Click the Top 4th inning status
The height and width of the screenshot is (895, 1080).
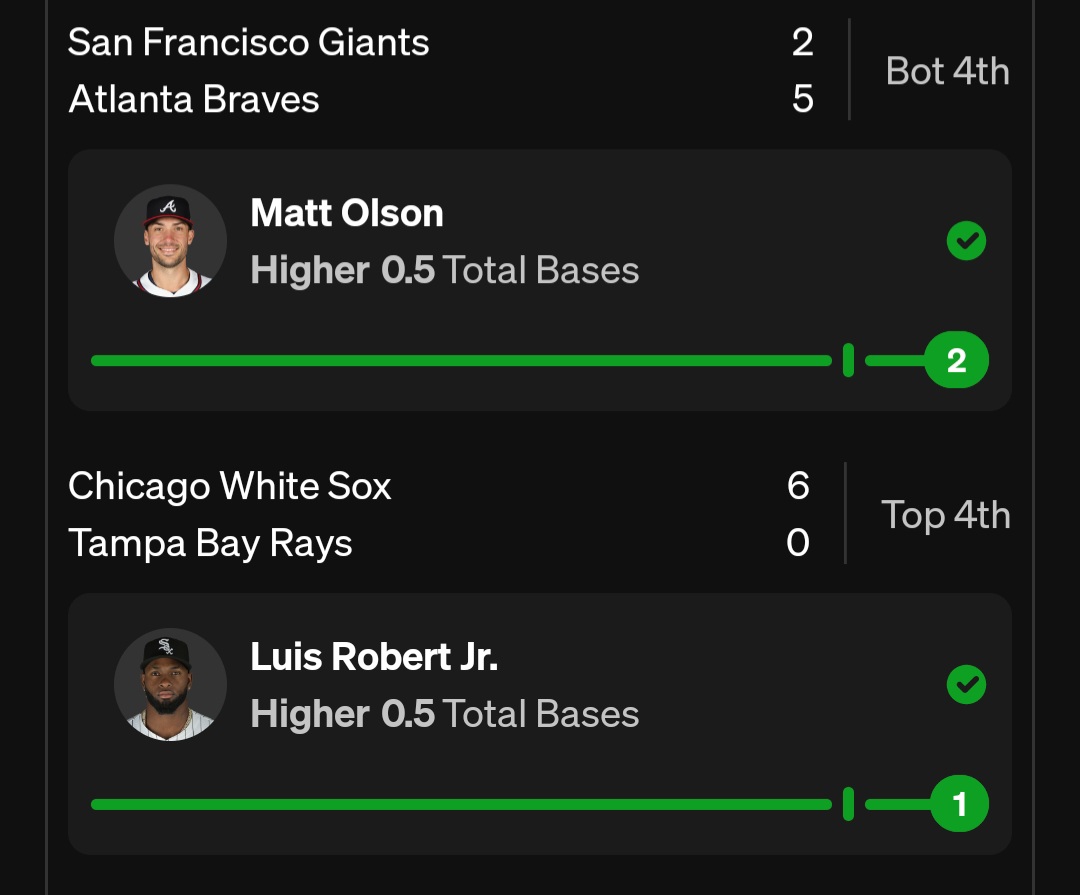[x=945, y=515]
